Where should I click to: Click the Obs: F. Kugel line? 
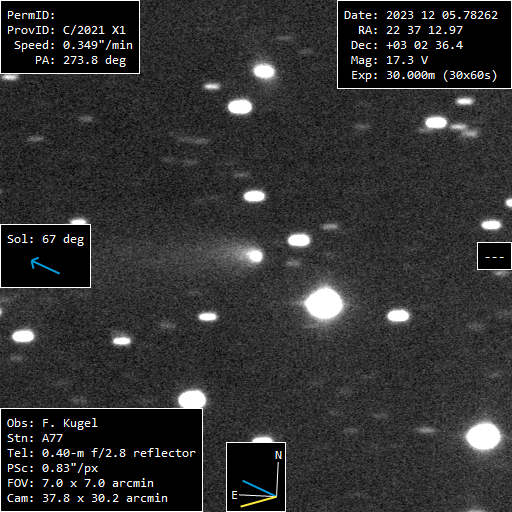[52, 423]
